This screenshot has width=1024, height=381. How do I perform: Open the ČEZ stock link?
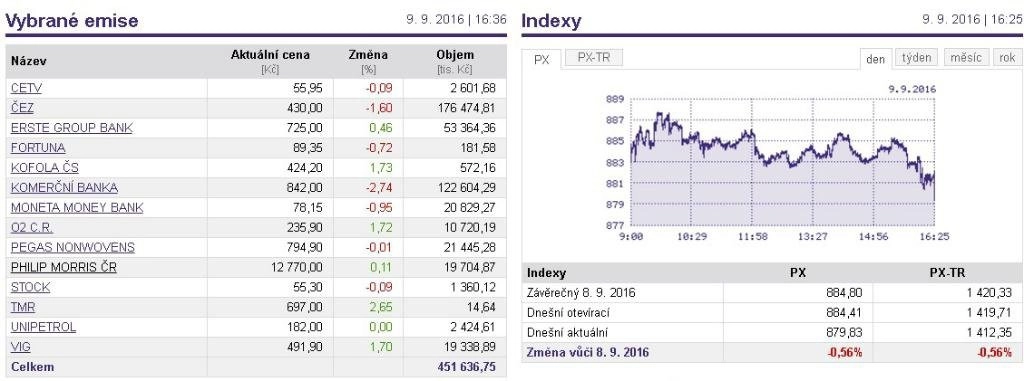point(22,108)
